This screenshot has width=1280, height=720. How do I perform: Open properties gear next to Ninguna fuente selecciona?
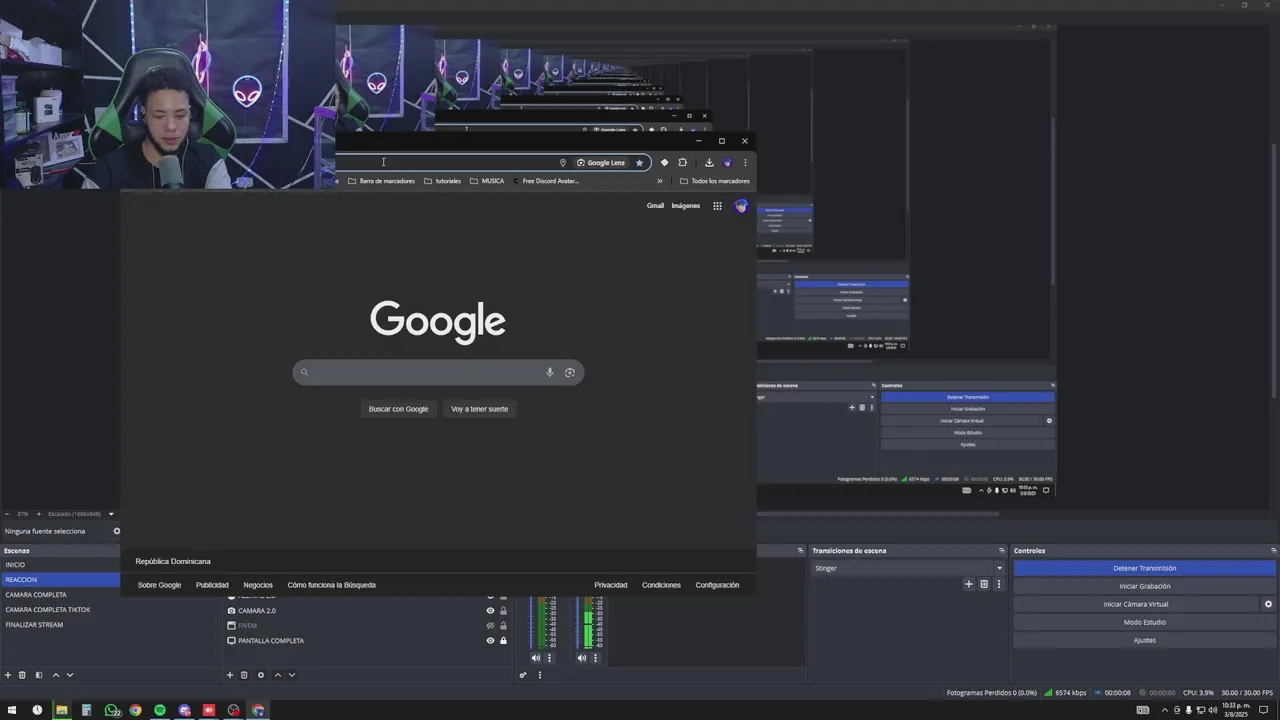116,531
